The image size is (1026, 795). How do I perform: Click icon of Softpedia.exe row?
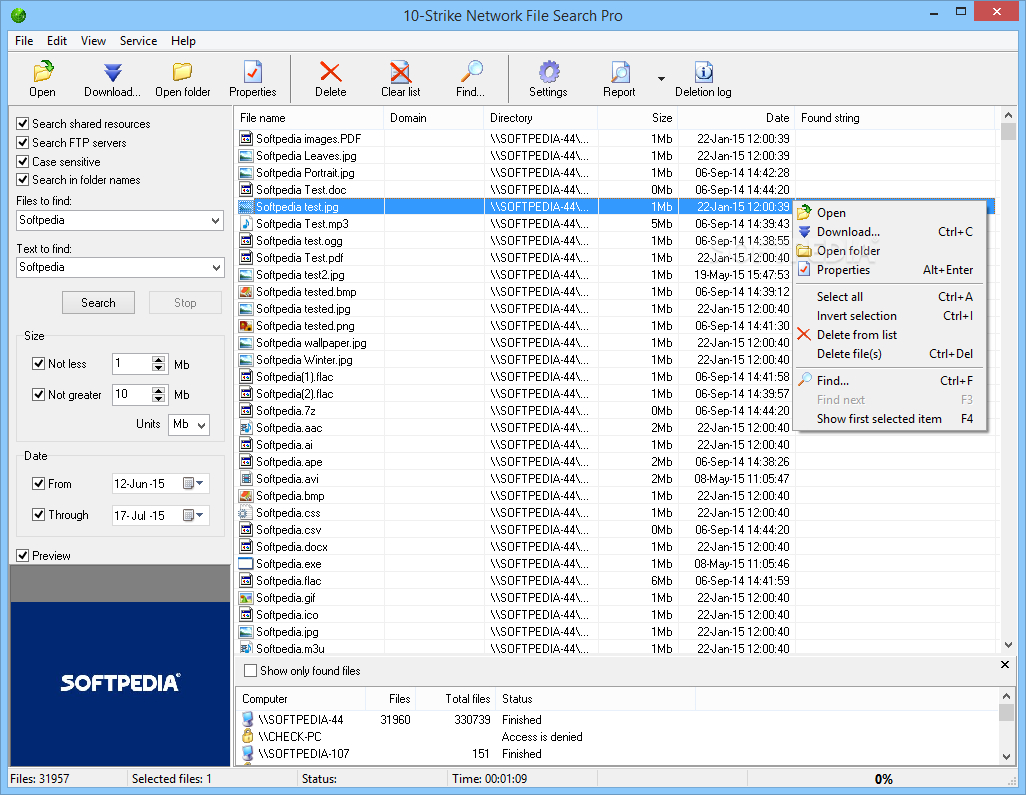click(246, 564)
